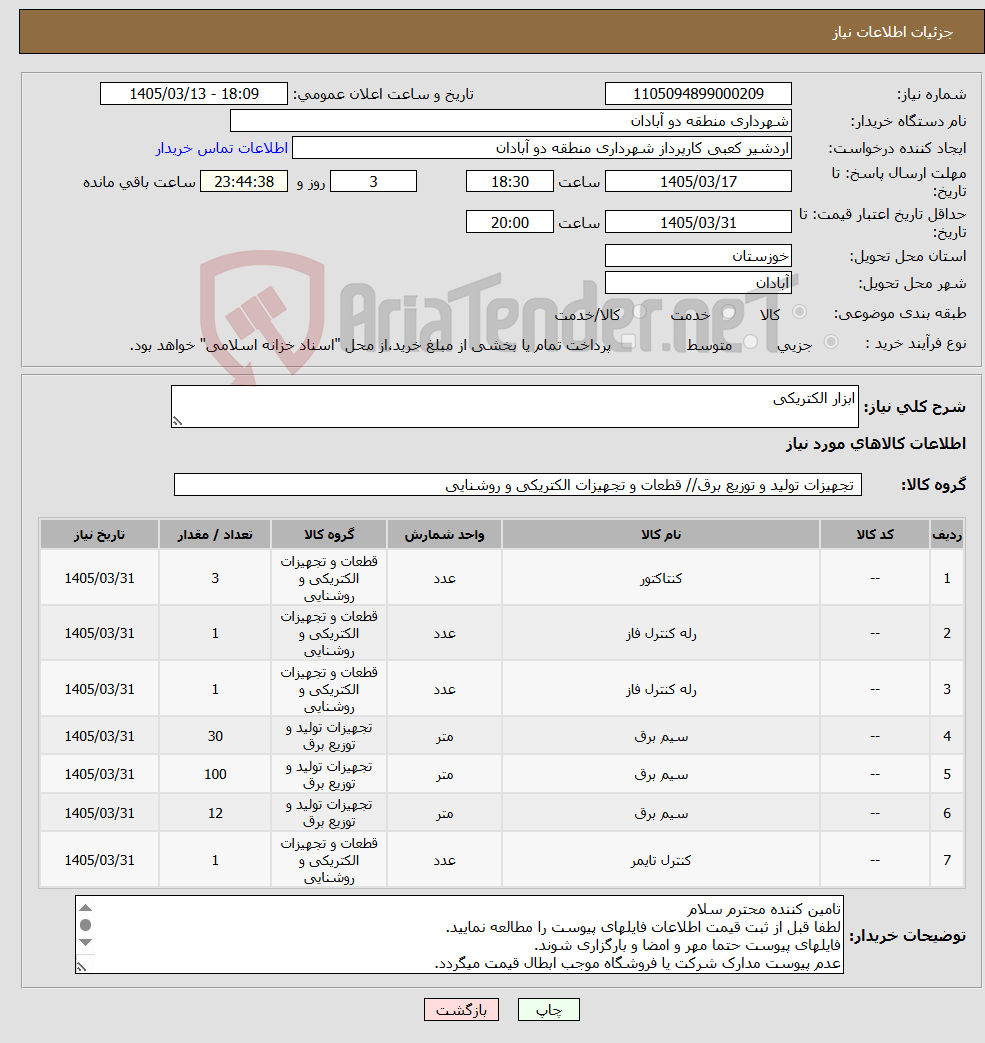985x1043 pixels.
Task: Click the scroll up arrow in buyer notes
Action: coord(85,908)
